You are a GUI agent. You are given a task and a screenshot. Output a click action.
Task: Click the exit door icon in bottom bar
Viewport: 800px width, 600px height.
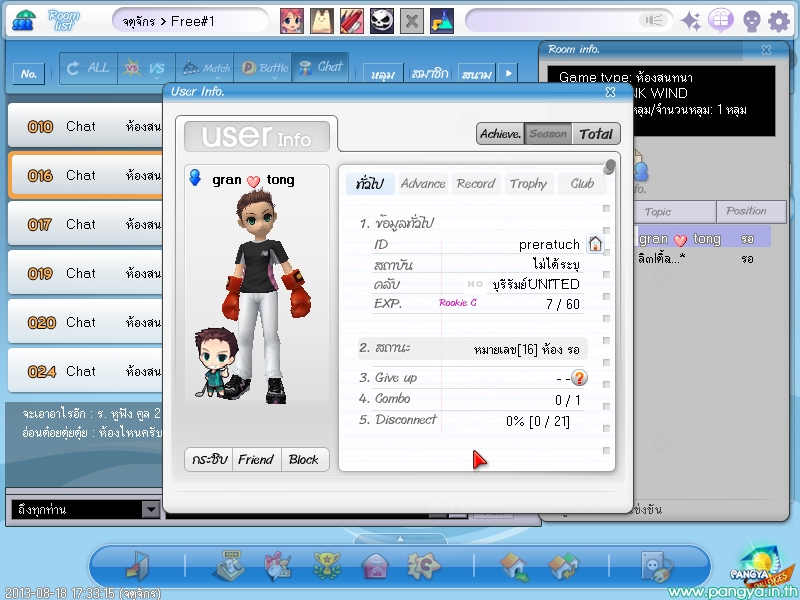click(x=138, y=565)
